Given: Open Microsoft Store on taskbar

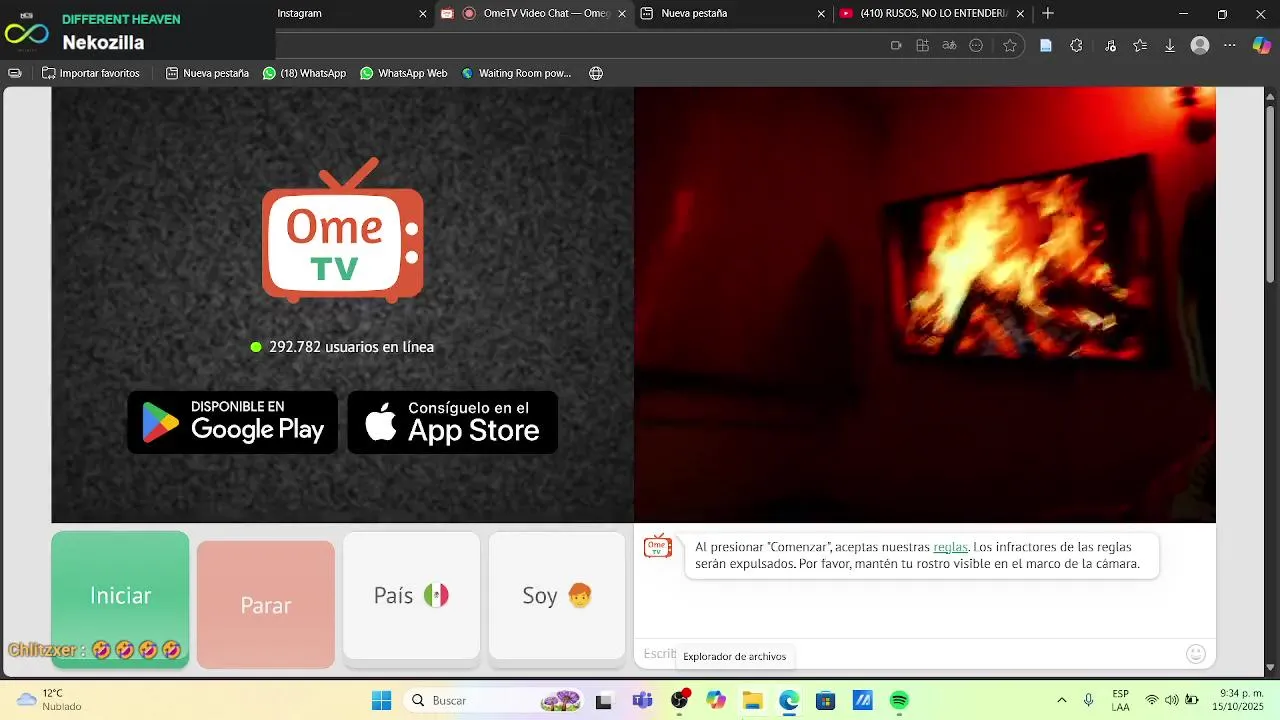Looking at the screenshot, I should 825,700.
